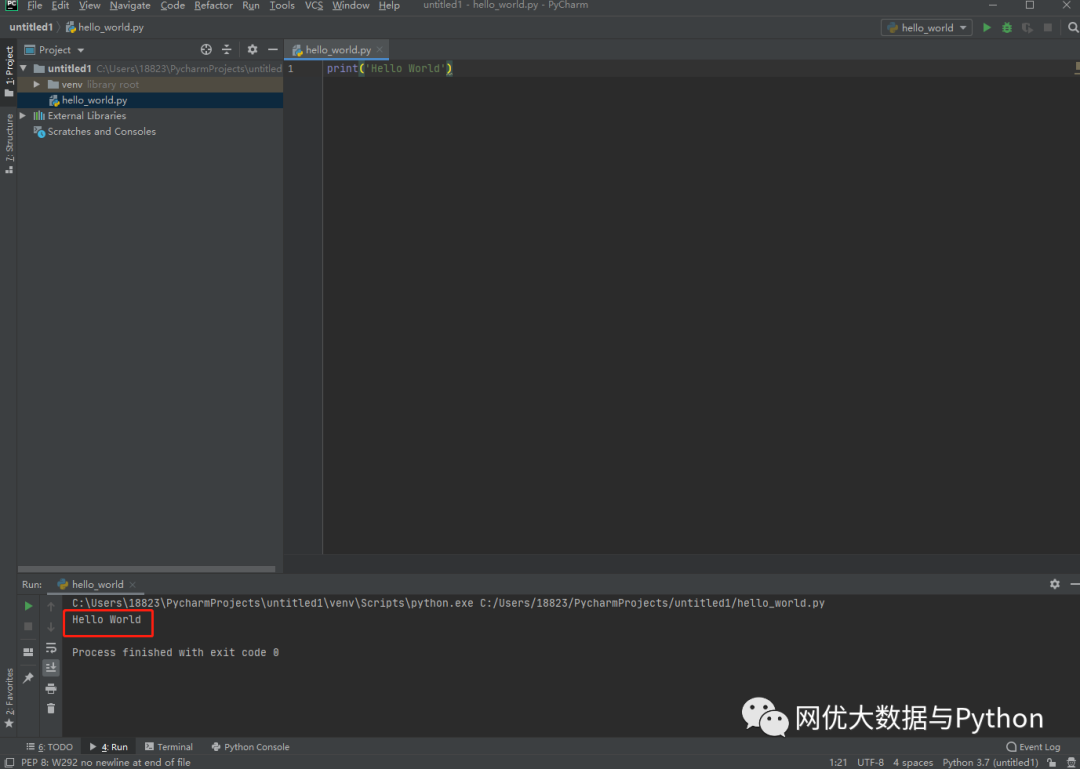This screenshot has width=1080, height=769.
Task: Click the print icon in Run console
Action: [51, 688]
